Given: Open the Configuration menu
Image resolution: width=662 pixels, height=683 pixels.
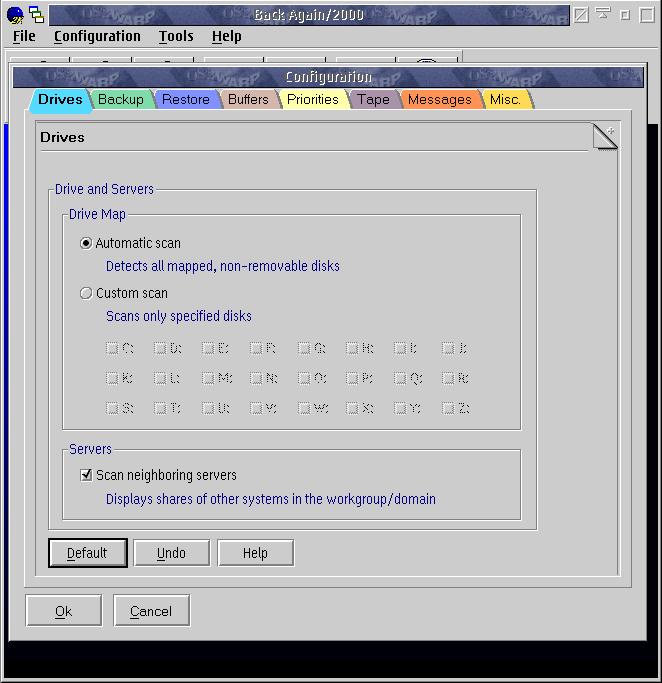Looking at the screenshot, I should tap(97, 36).
